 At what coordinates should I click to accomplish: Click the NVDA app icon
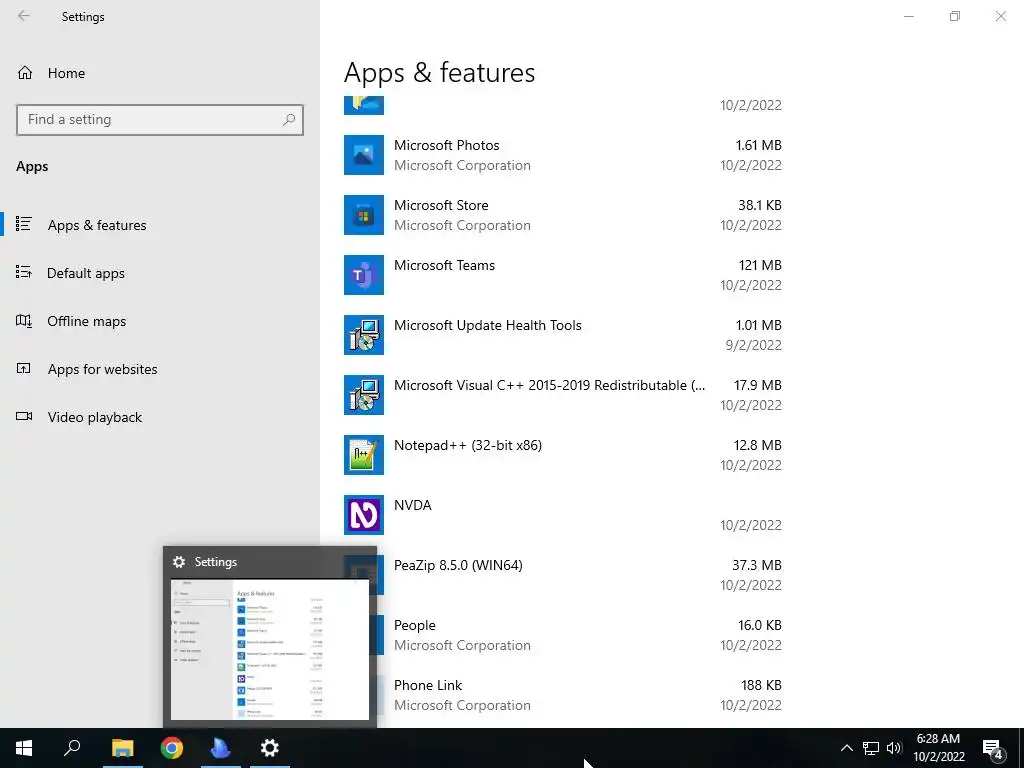[364, 515]
